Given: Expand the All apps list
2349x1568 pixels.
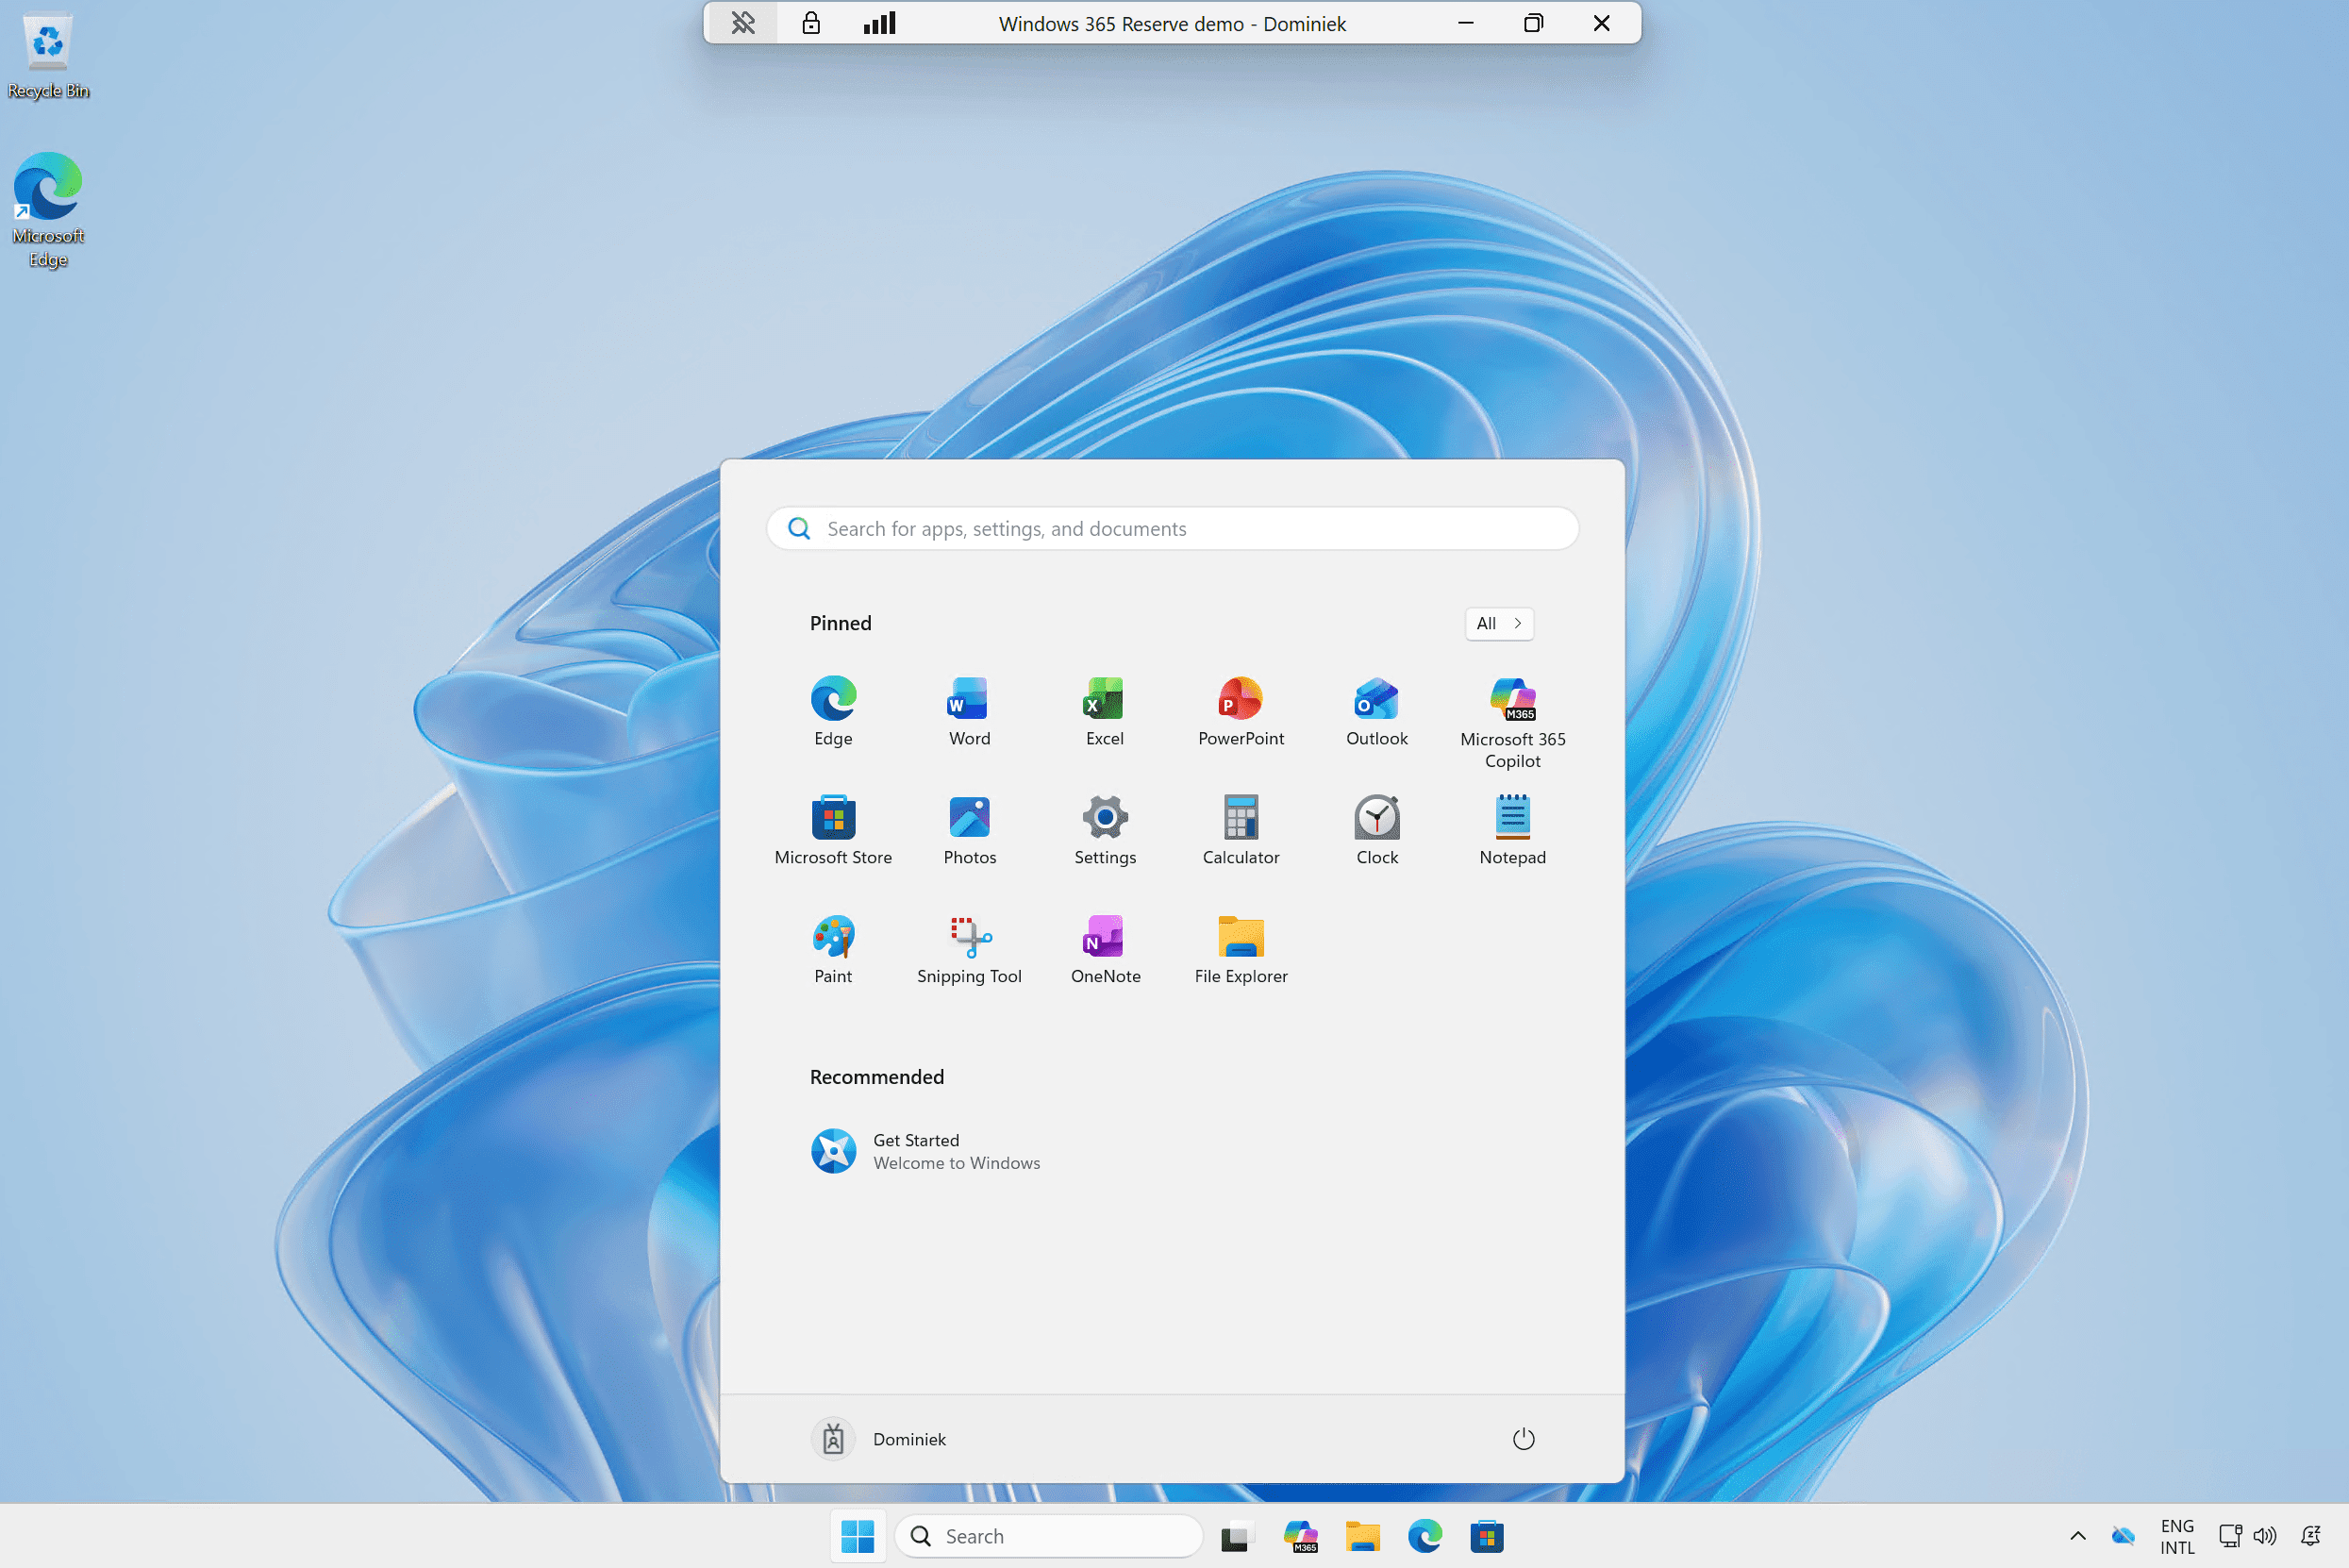Looking at the screenshot, I should 1498,623.
